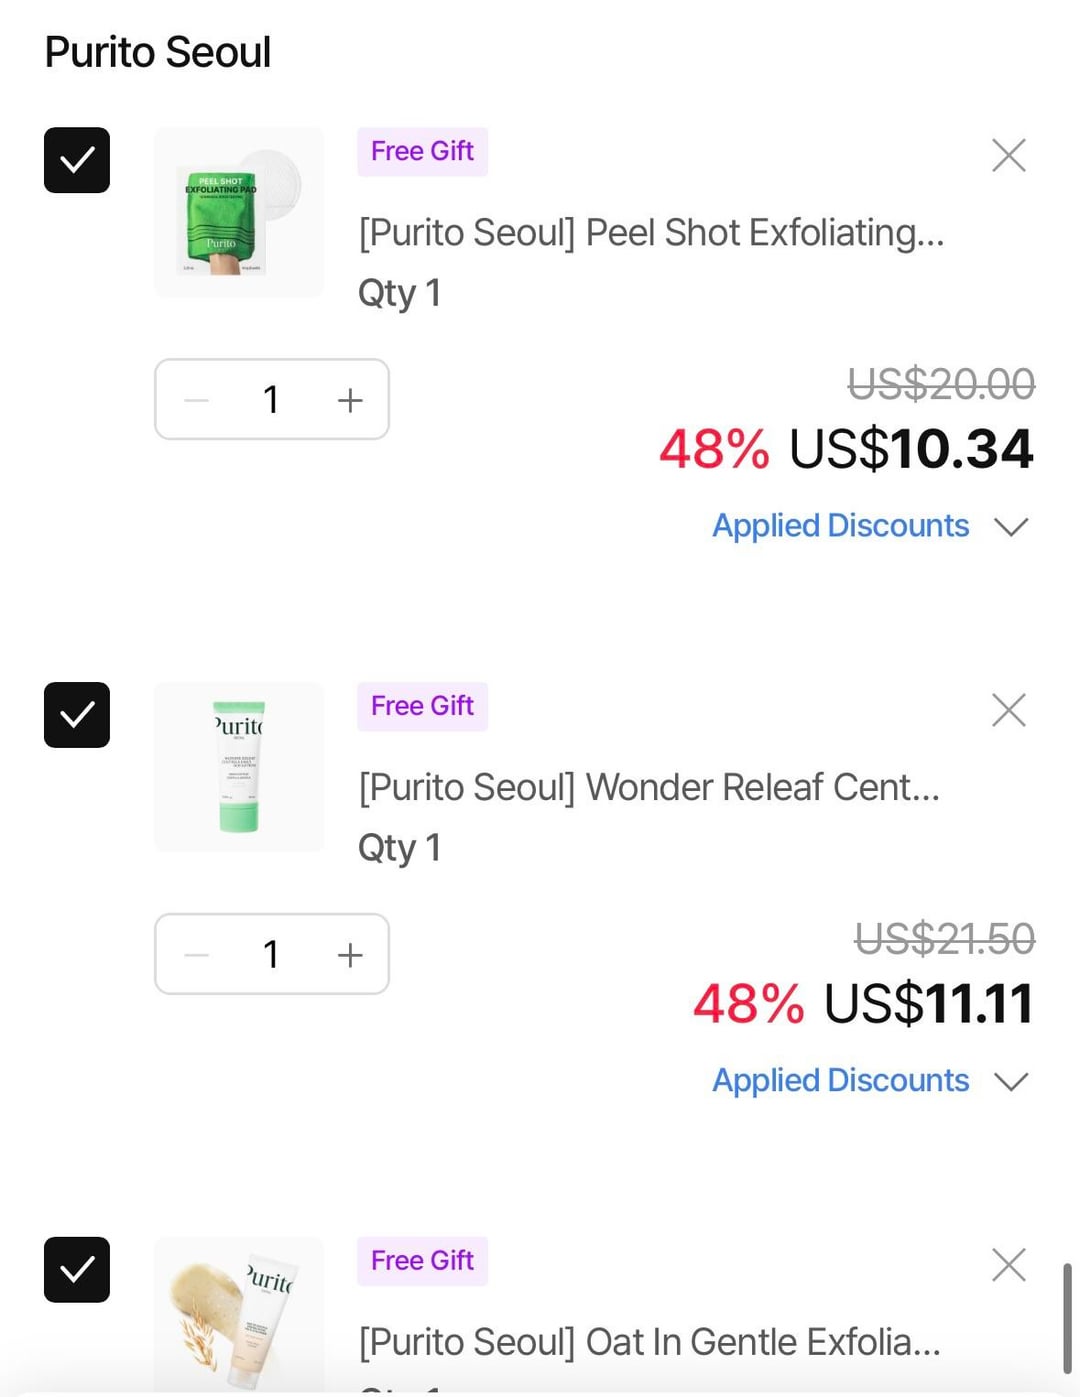The height and width of the screenshot is (1397, 1080).
Task: Expand Applied Discounts for Wonder Releaf item
Action: point(868,1081)
